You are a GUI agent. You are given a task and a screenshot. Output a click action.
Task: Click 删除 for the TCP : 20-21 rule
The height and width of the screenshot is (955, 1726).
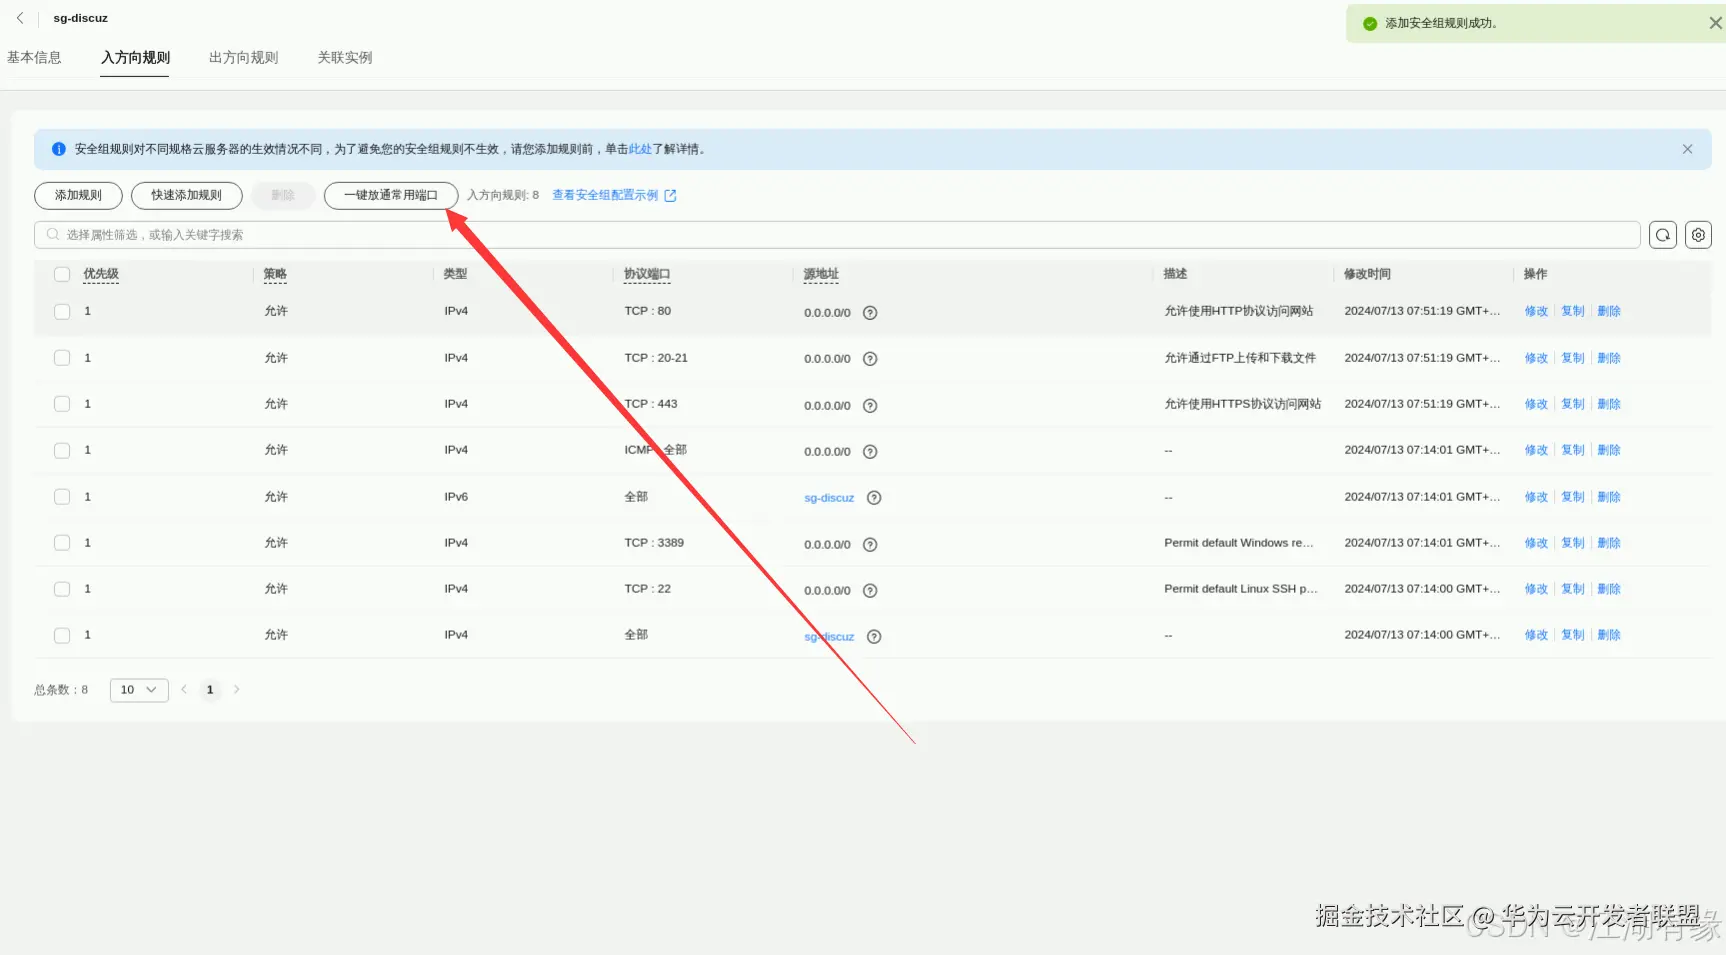coord(1609,358)
